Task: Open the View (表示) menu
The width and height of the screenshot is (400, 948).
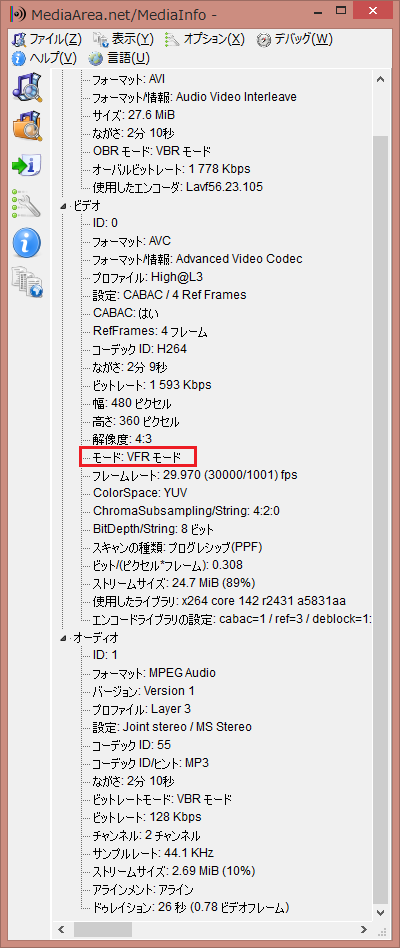Action: (x=132, y=39)
